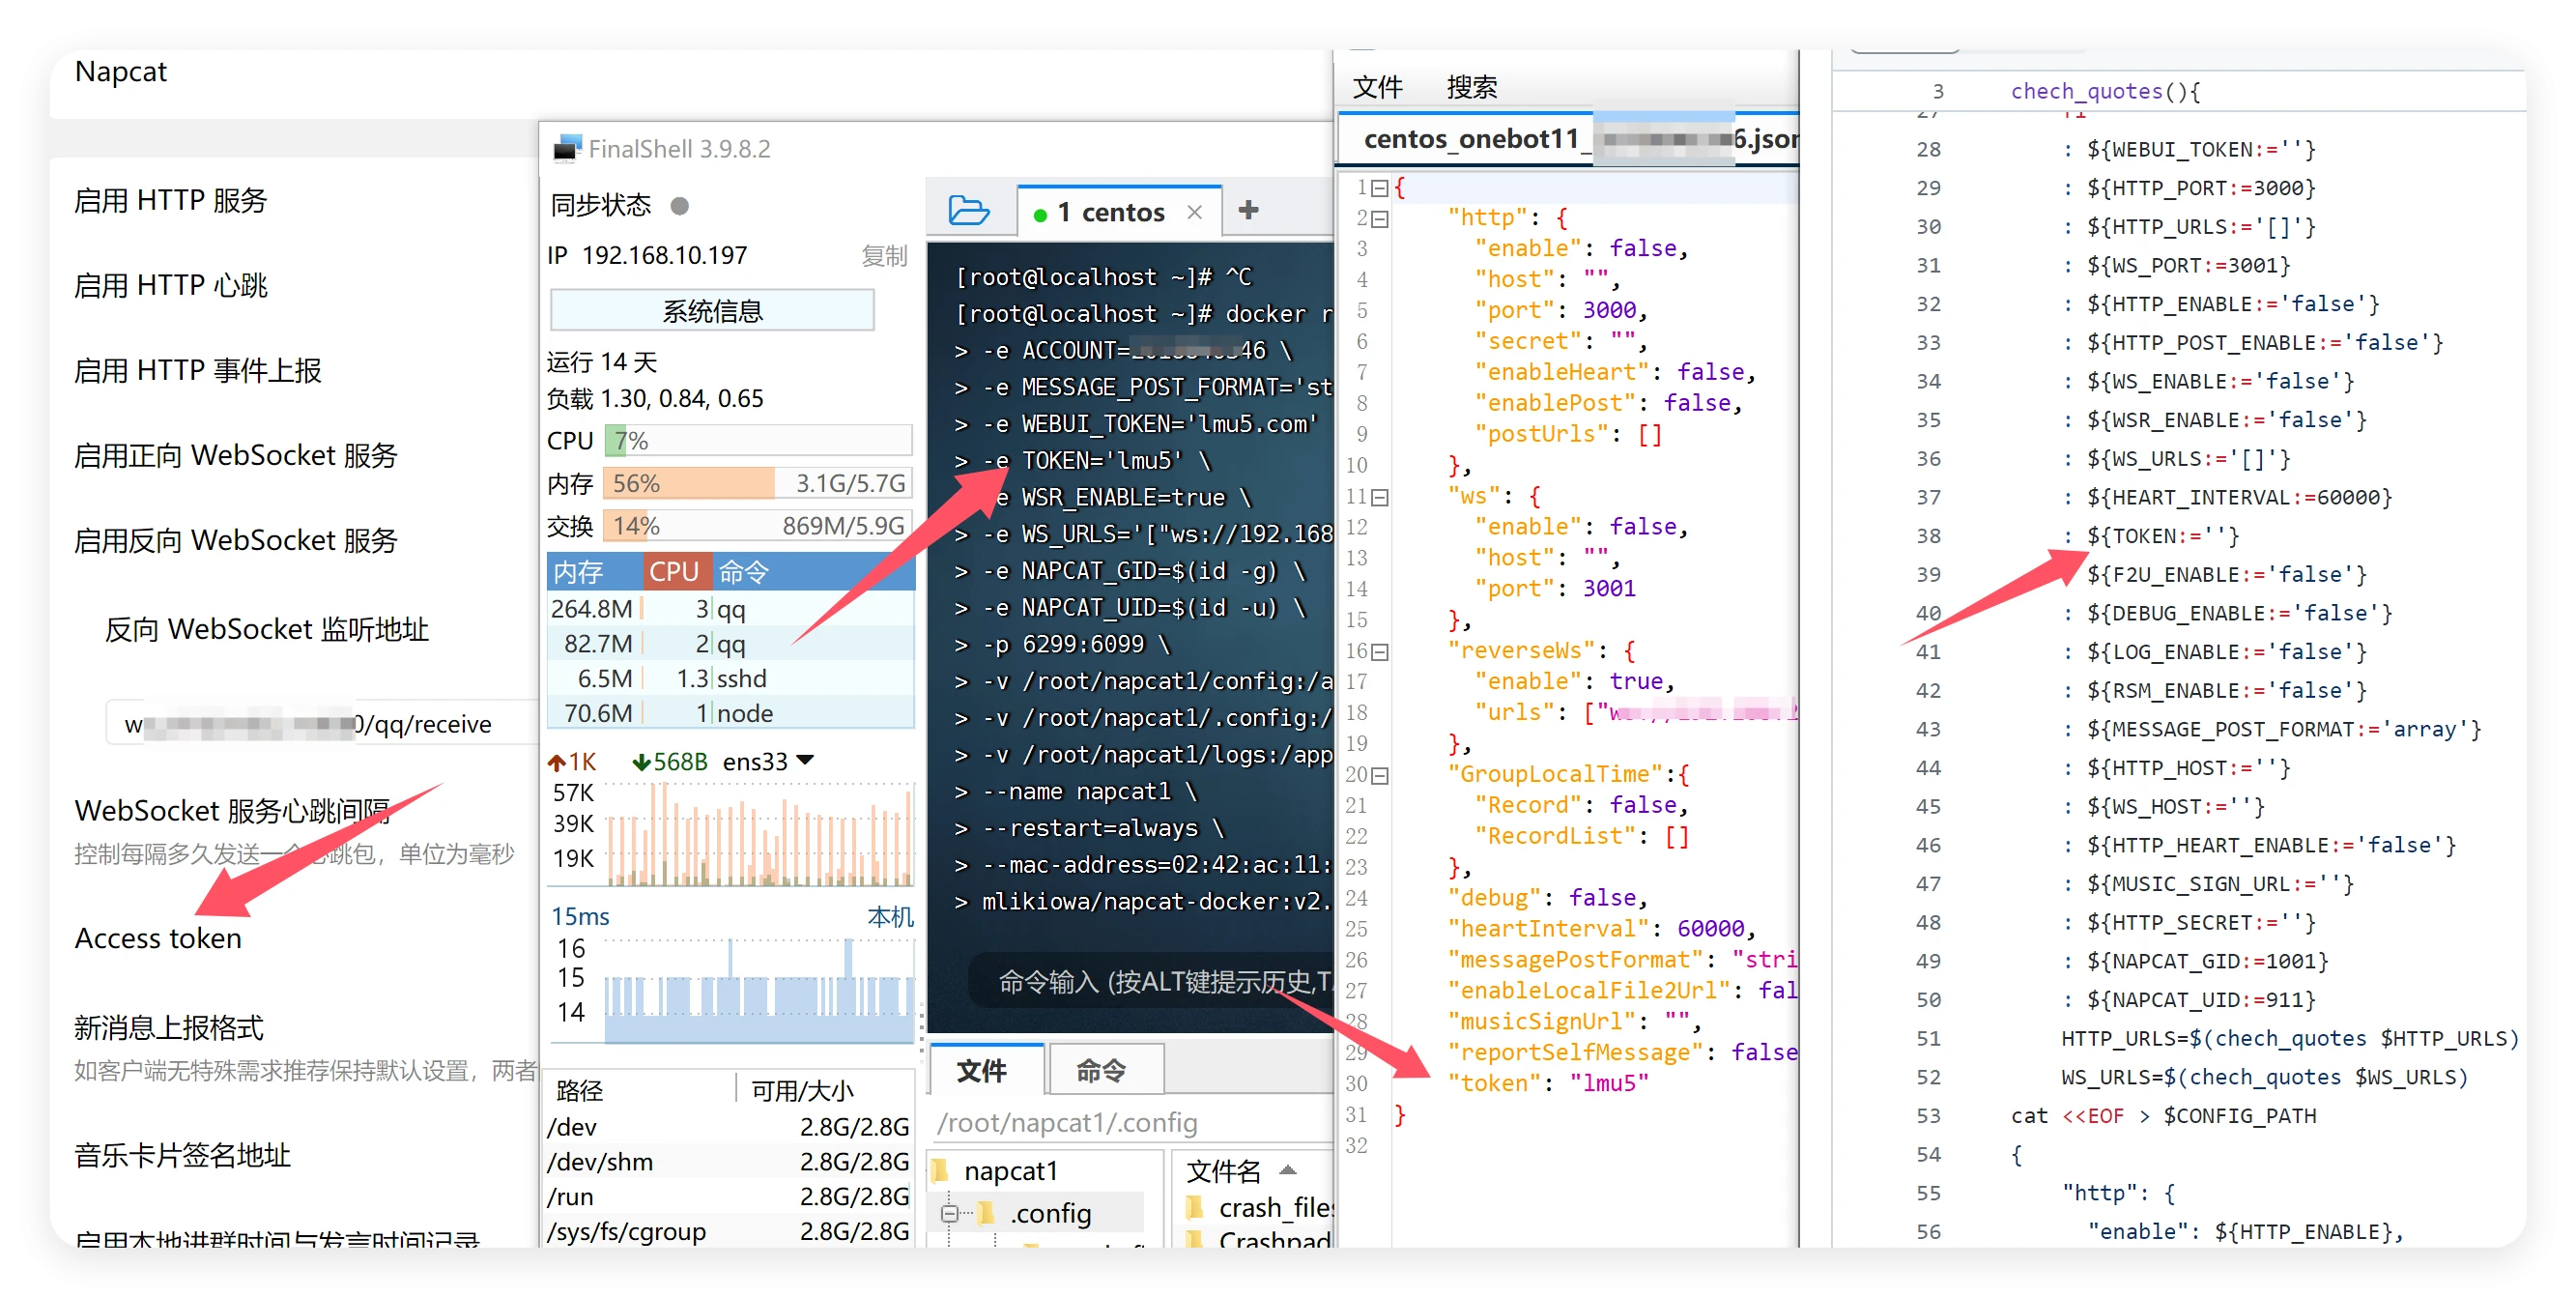
Task: Collapse JSON root brace at line 1
Action: 1379,187
